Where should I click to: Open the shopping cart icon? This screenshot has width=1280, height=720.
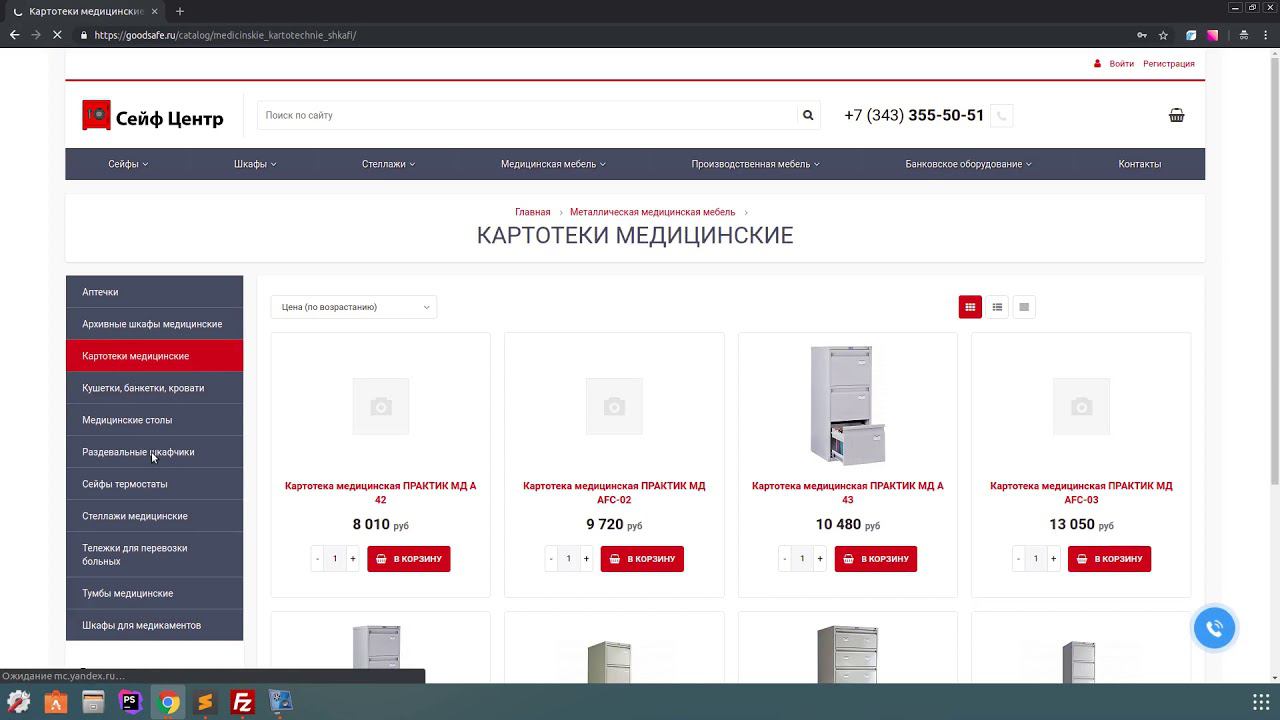[1177, 115]
